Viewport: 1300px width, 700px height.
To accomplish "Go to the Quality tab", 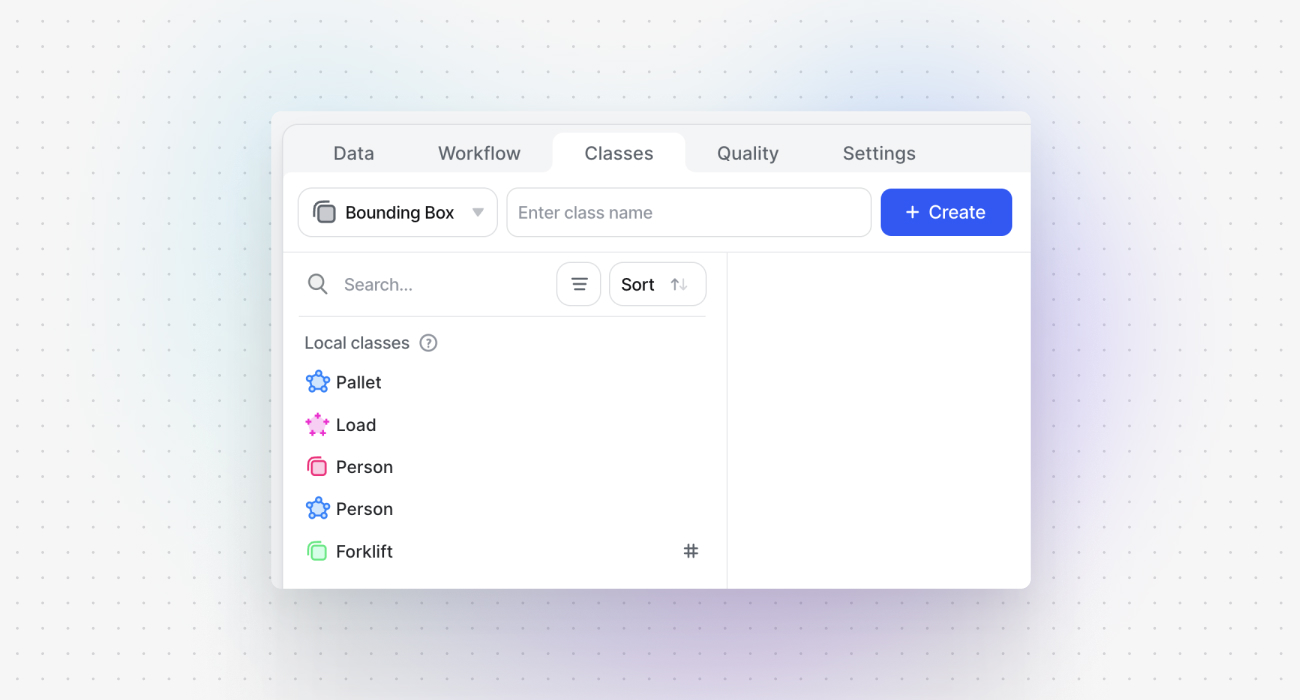I will point(748,153).
